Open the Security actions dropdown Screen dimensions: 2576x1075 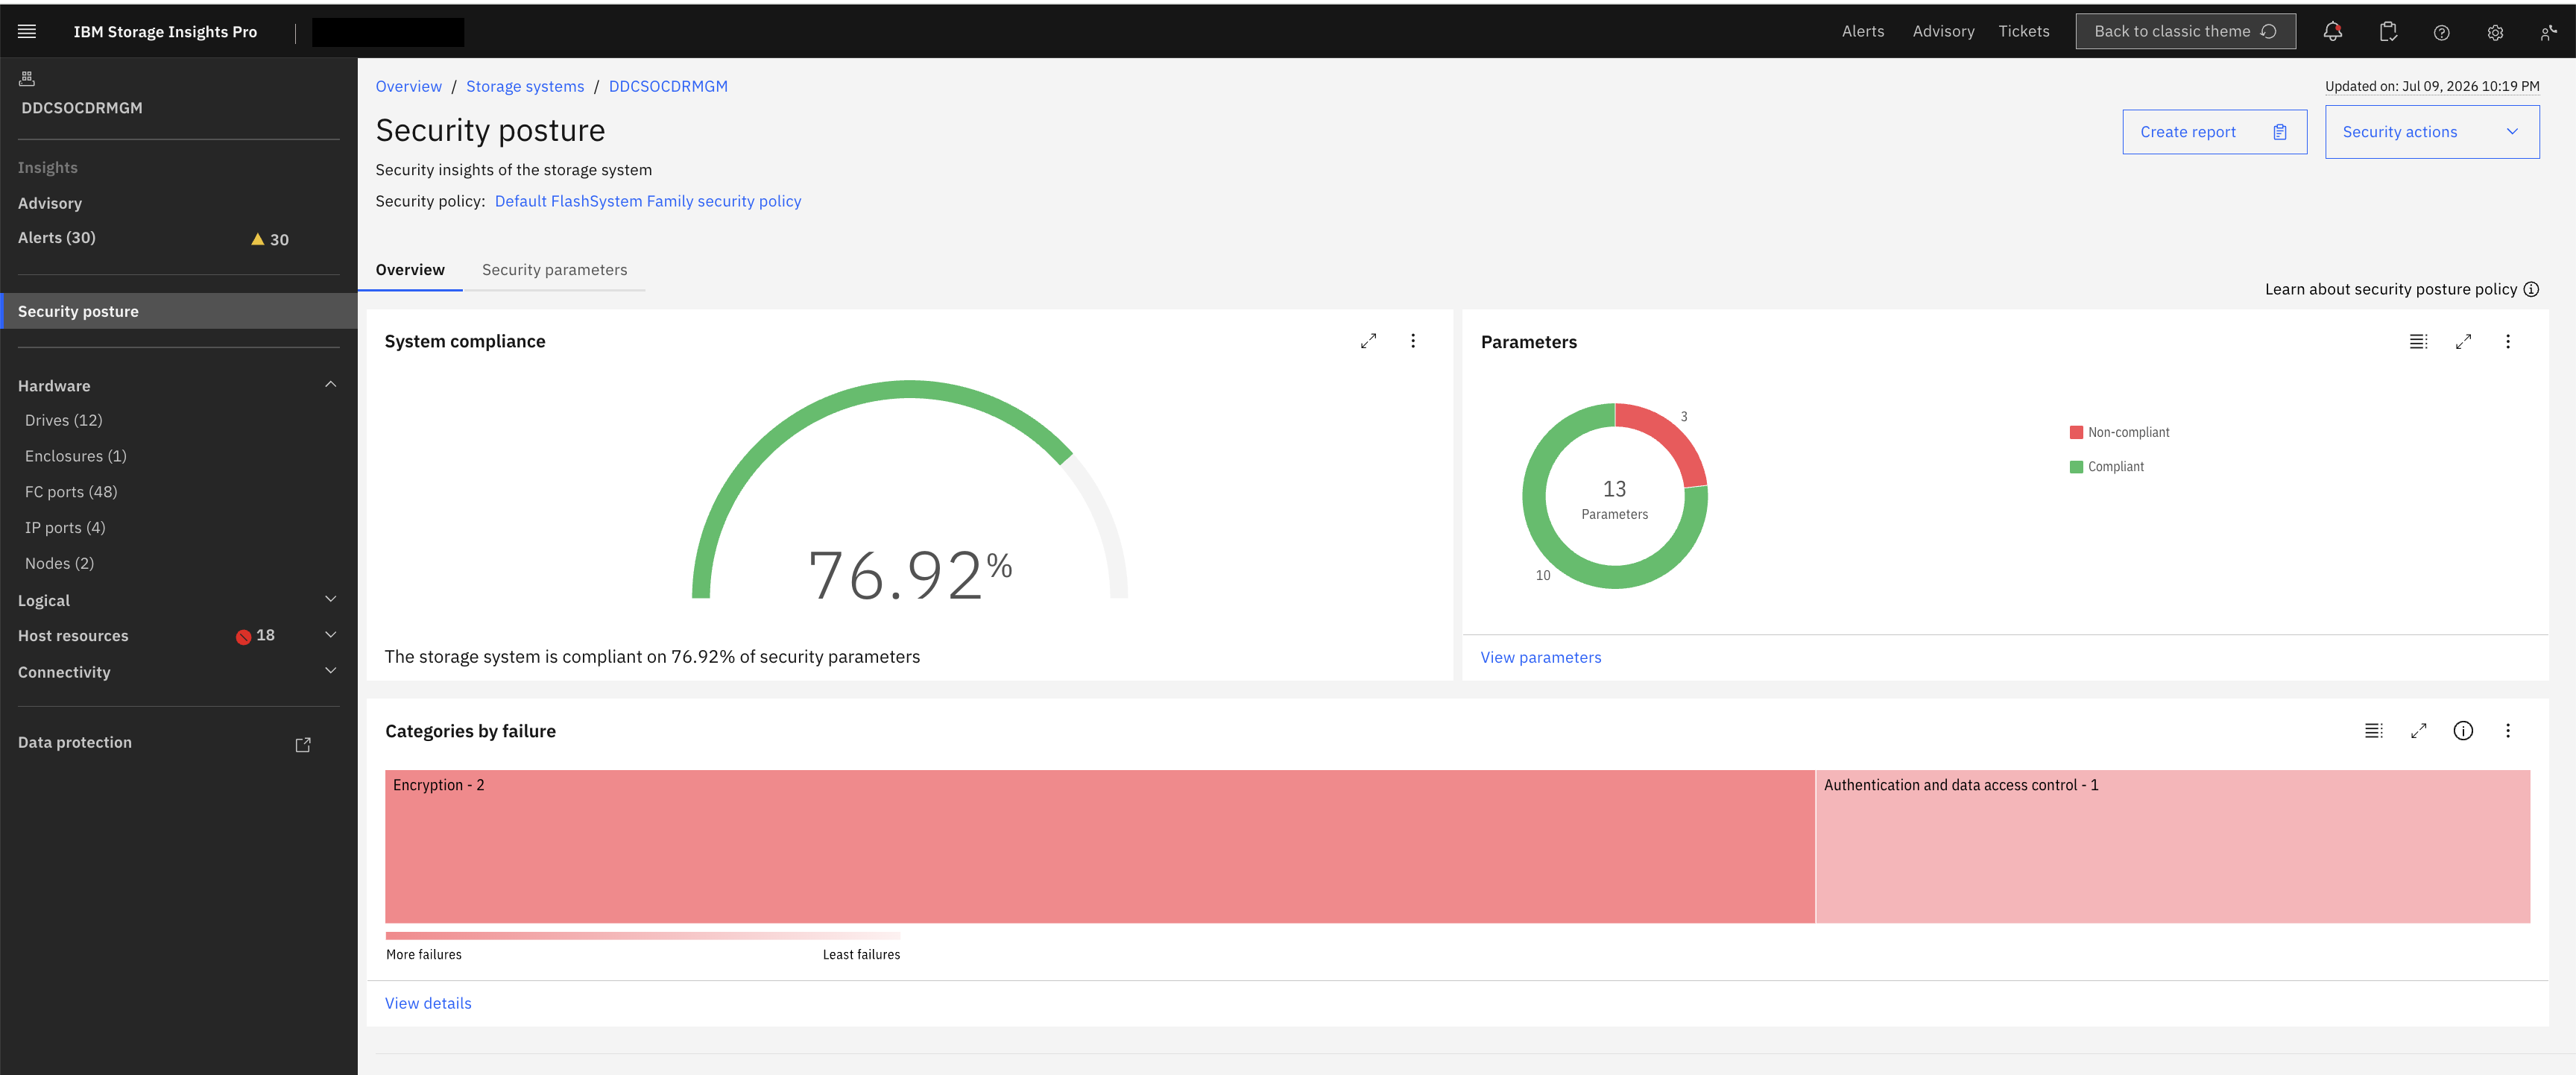[x=2431, y=132]
